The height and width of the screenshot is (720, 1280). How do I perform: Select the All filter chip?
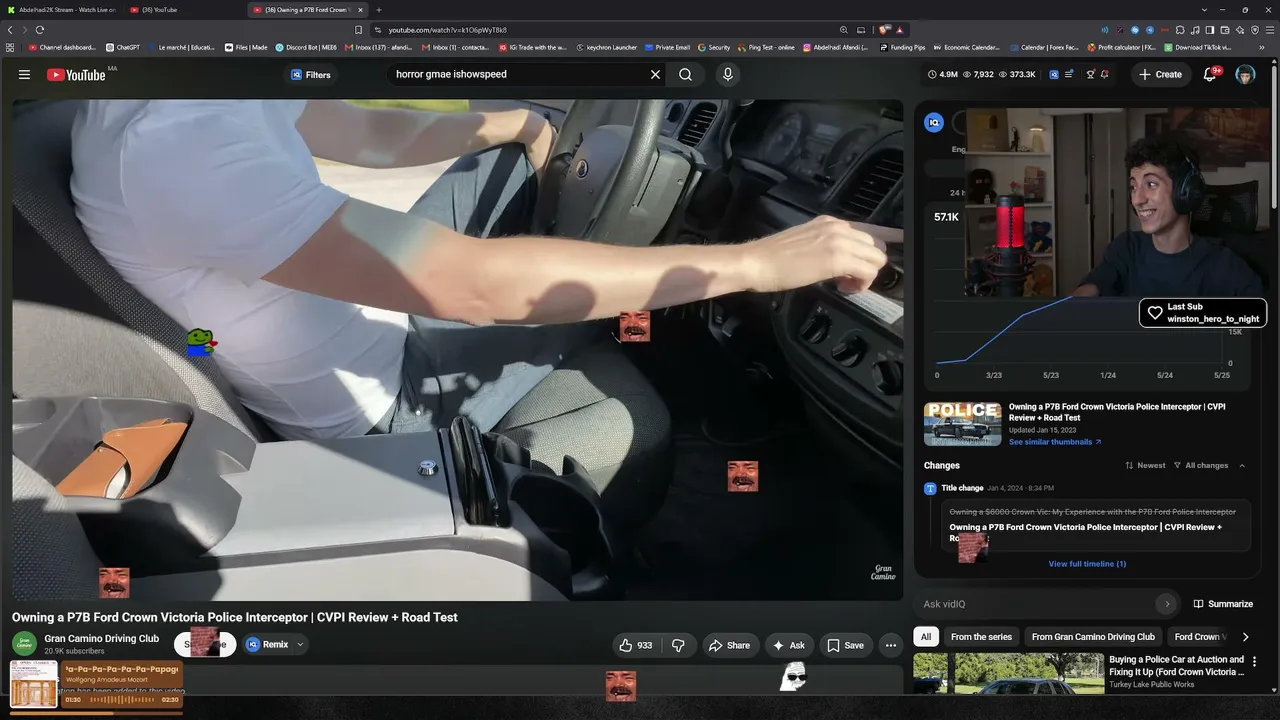[926, 637]
